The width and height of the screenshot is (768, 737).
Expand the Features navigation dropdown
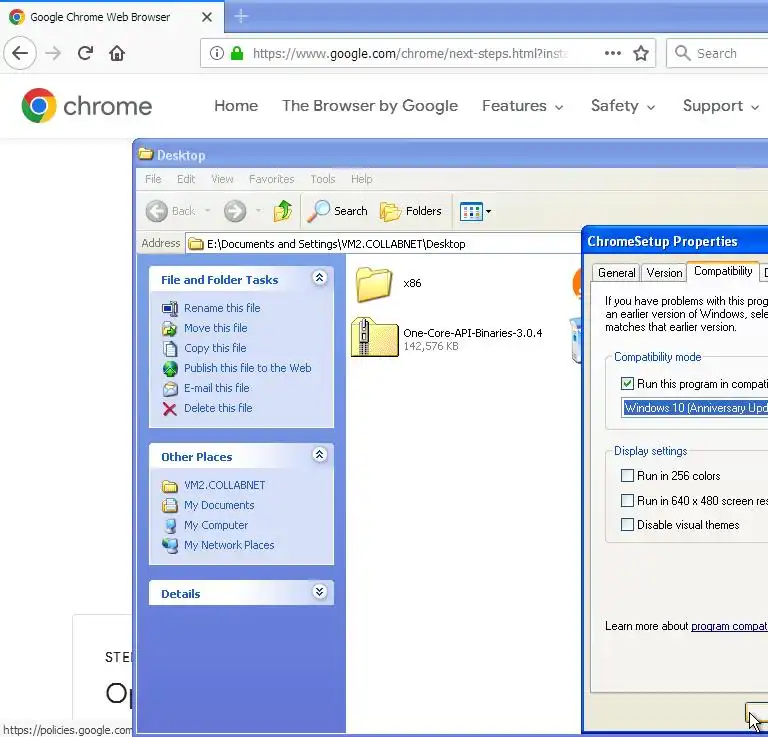(523, 106)
